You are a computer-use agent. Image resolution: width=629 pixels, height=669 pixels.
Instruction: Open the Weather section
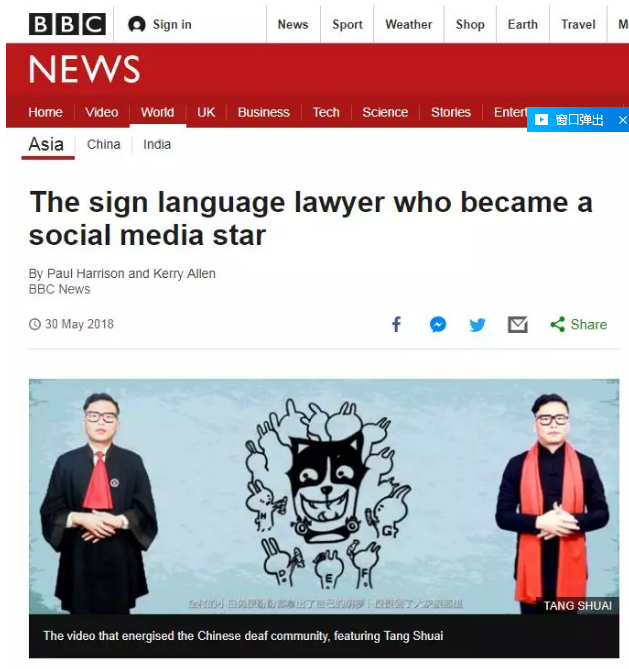(x=409, y=24)
